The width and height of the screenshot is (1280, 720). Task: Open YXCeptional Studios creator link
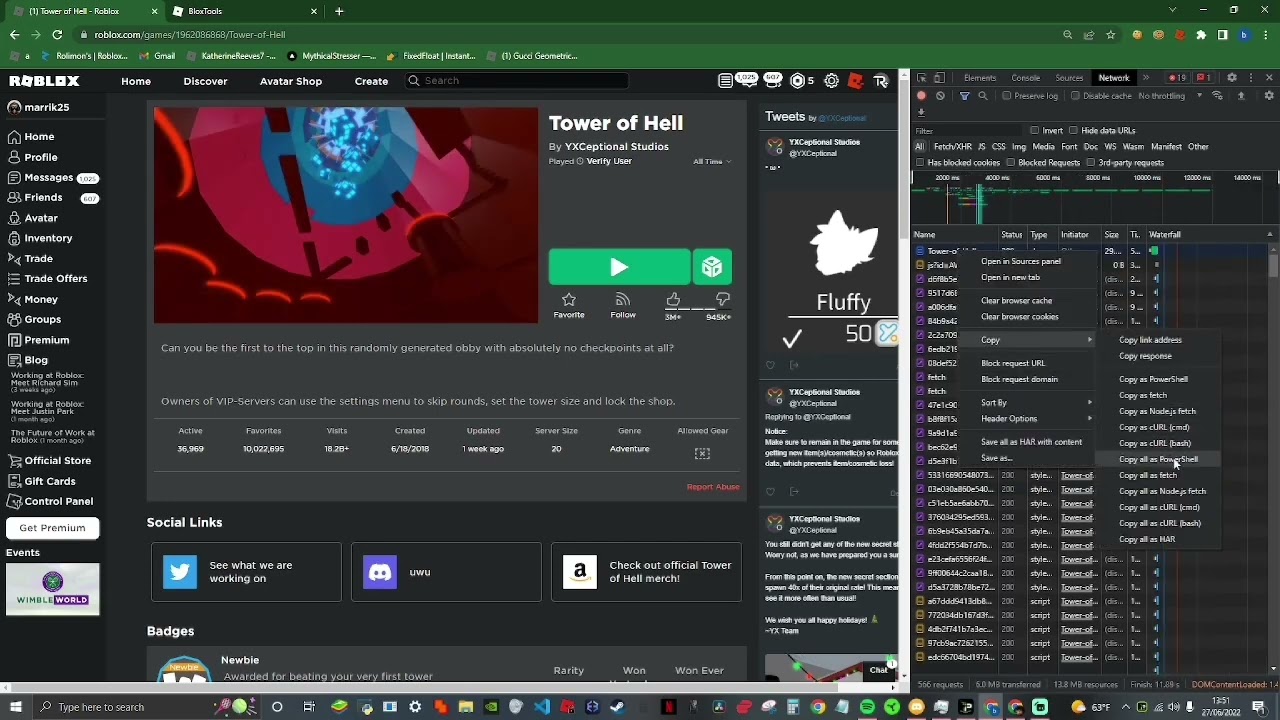click(616, 147)
